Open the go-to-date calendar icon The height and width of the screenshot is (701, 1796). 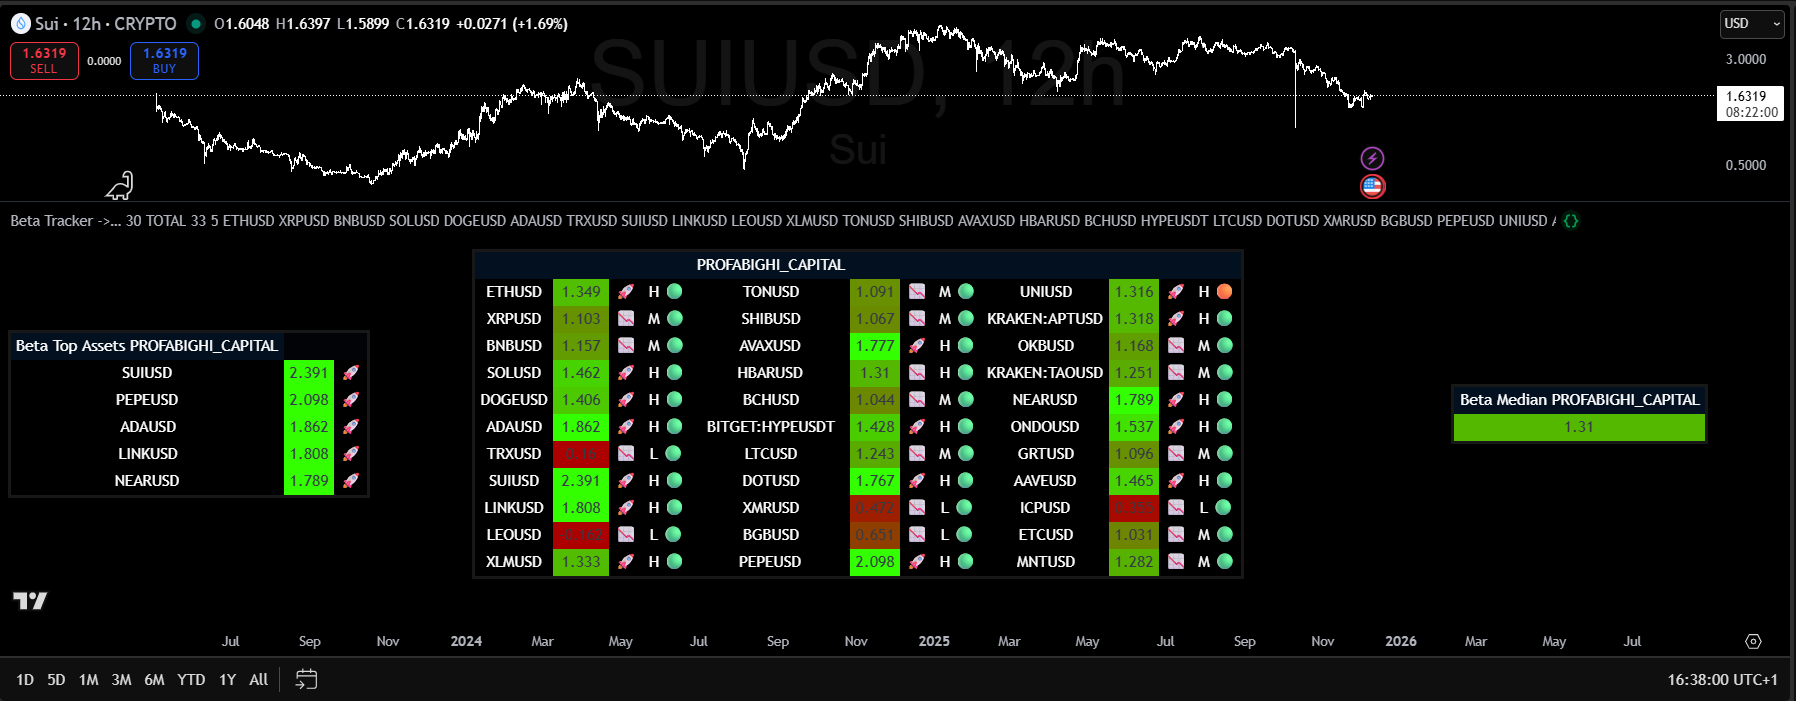306,680
